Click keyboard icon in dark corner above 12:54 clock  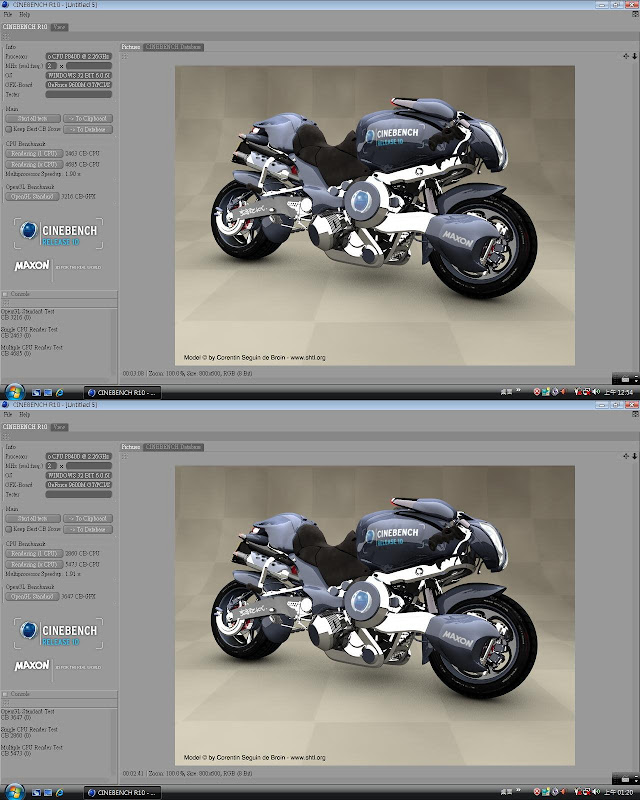625,379
